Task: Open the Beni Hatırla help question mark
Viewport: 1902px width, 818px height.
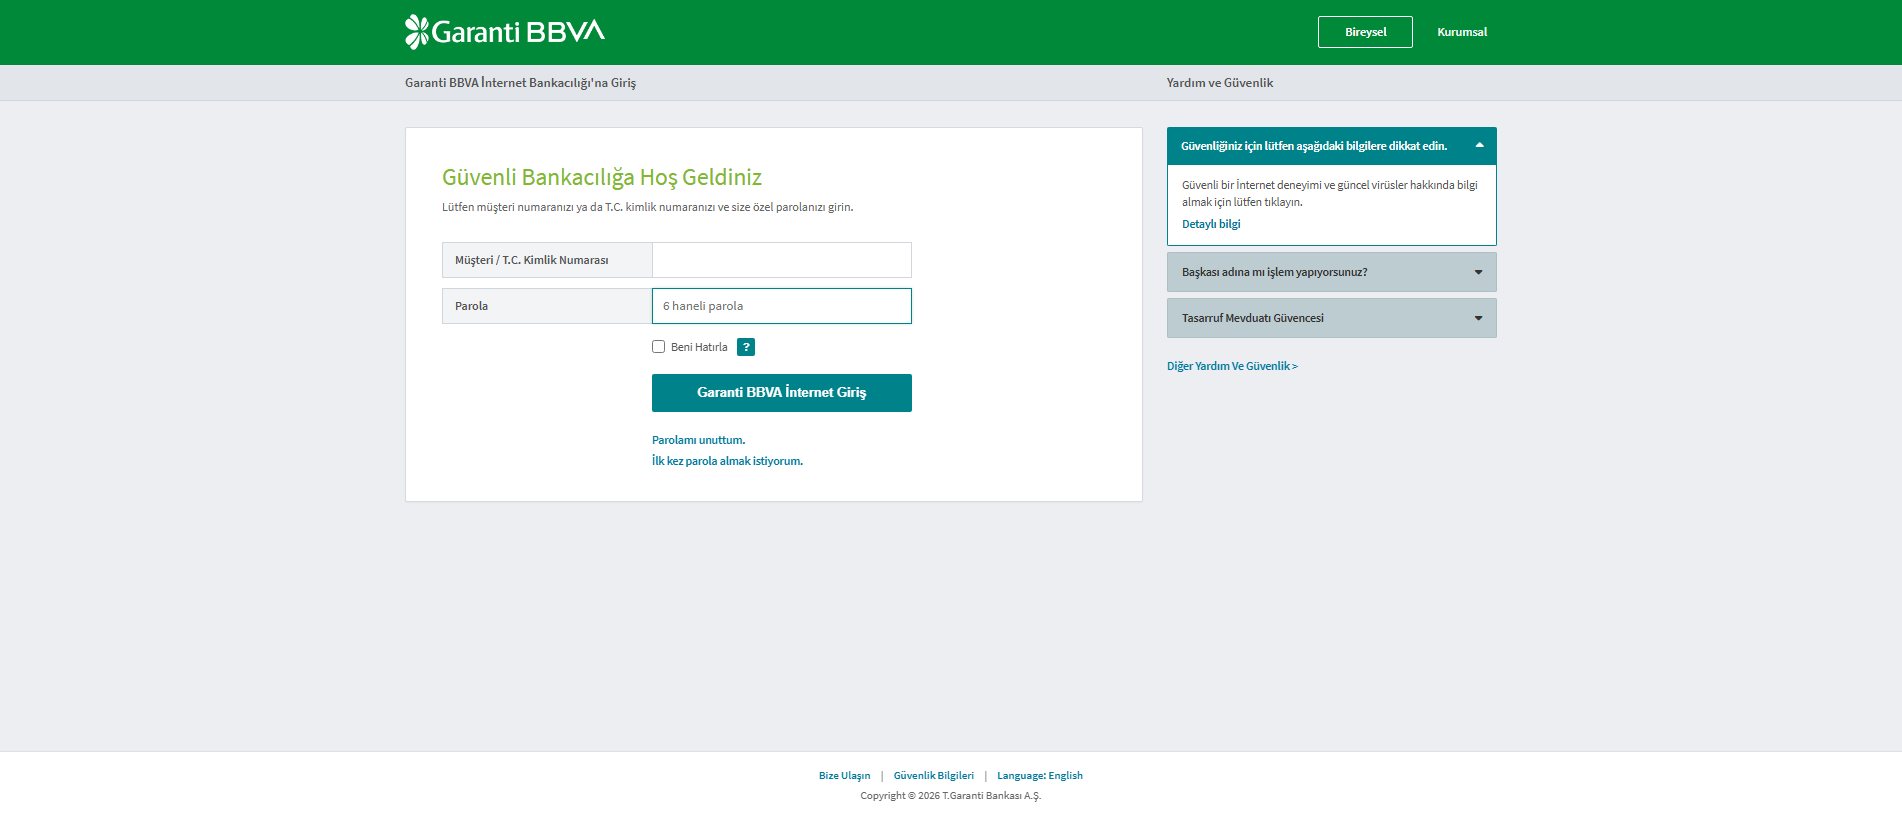Action: [x=746, y=347]
